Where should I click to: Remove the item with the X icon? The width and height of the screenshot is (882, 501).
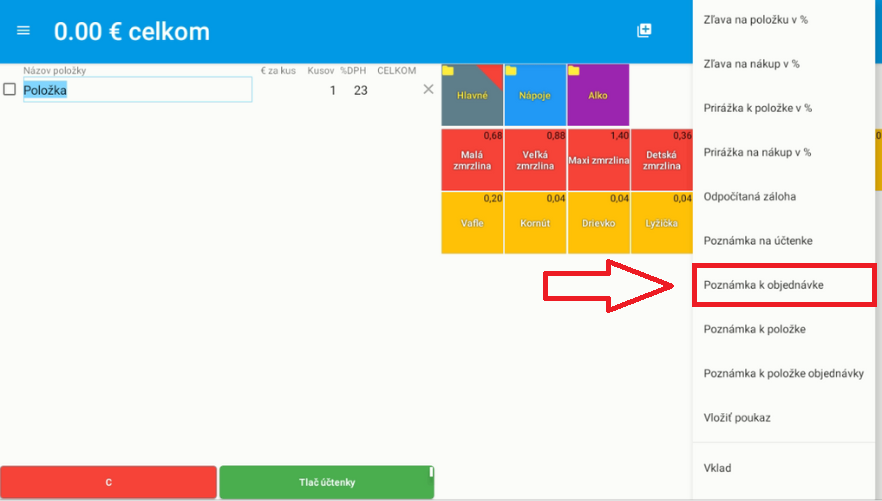click(x=428, y=90)
